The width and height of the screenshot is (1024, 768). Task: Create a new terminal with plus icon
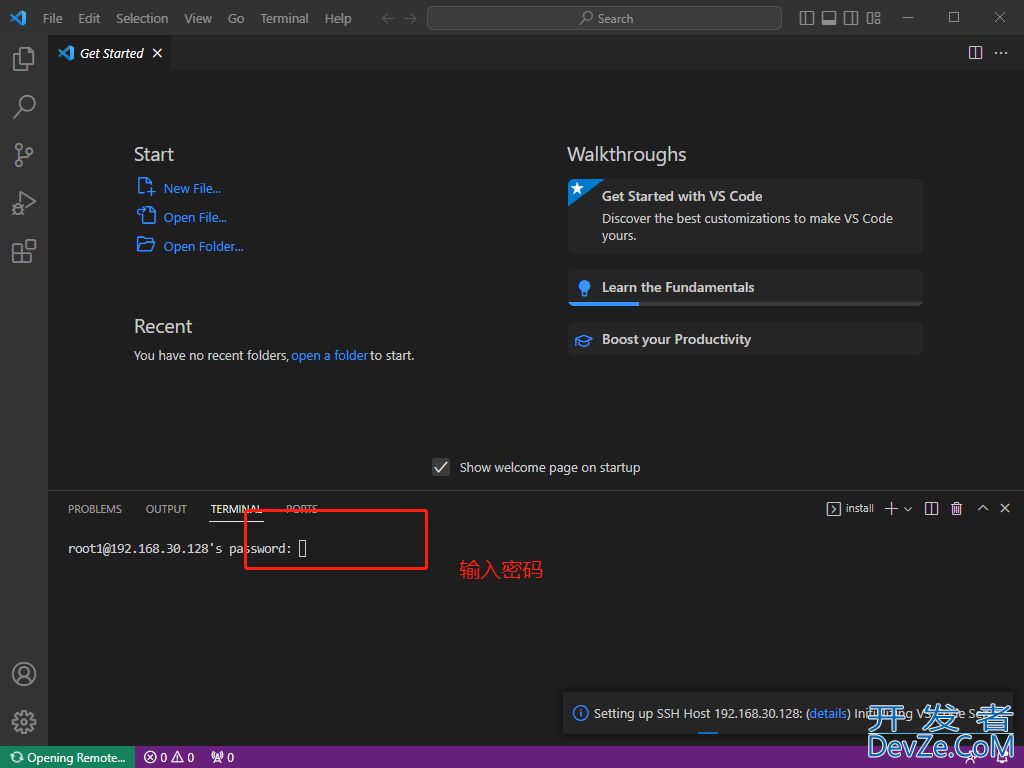pyautogui.click(x=891, y=509)
